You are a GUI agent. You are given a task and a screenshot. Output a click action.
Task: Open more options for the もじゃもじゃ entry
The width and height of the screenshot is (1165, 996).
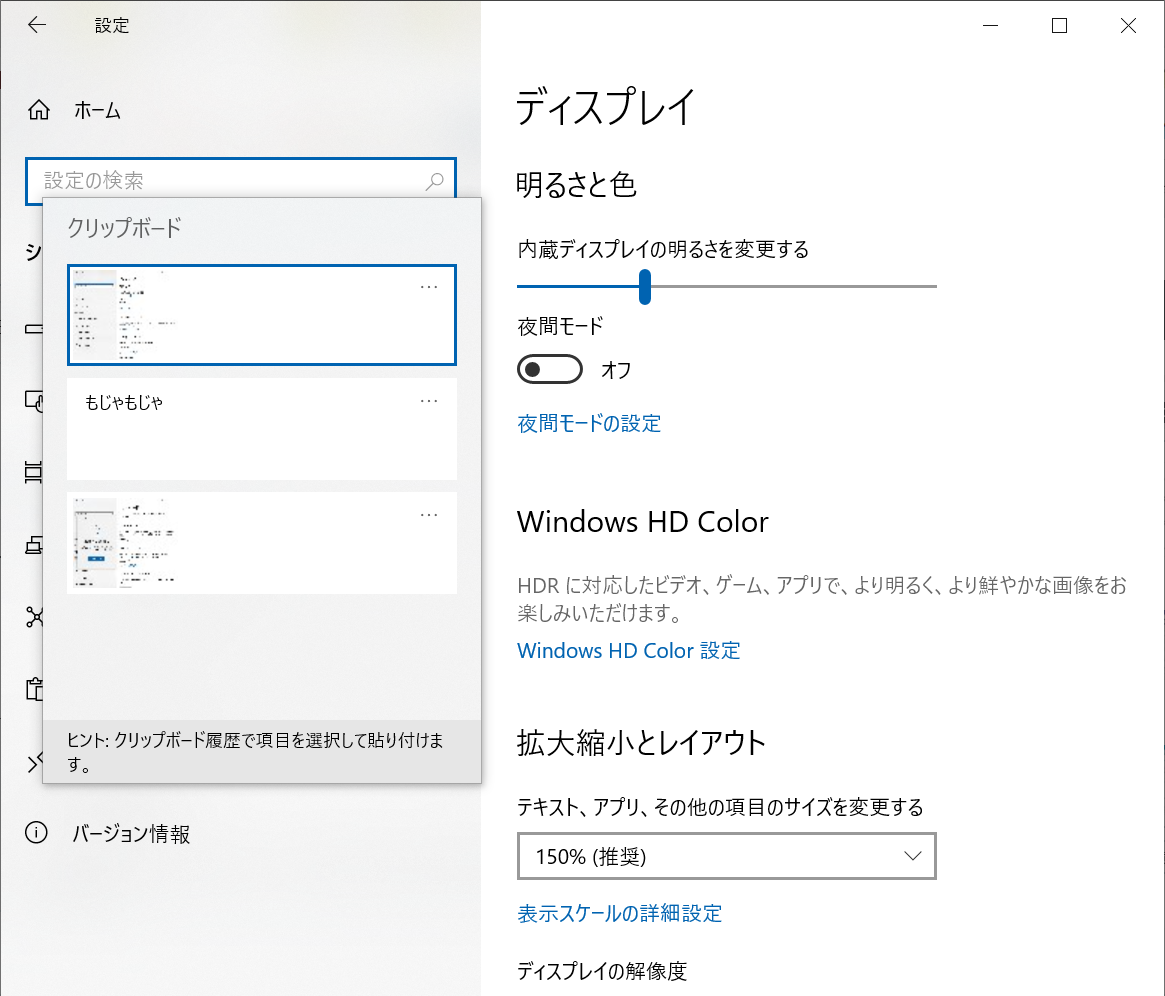429,401
